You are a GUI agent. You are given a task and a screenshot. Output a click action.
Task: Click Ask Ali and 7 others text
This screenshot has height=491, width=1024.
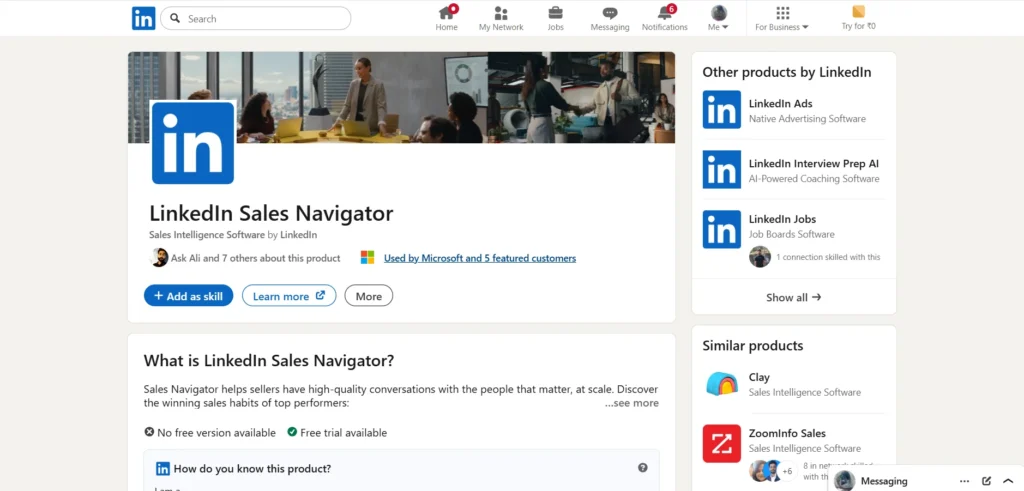click(255, 258)
